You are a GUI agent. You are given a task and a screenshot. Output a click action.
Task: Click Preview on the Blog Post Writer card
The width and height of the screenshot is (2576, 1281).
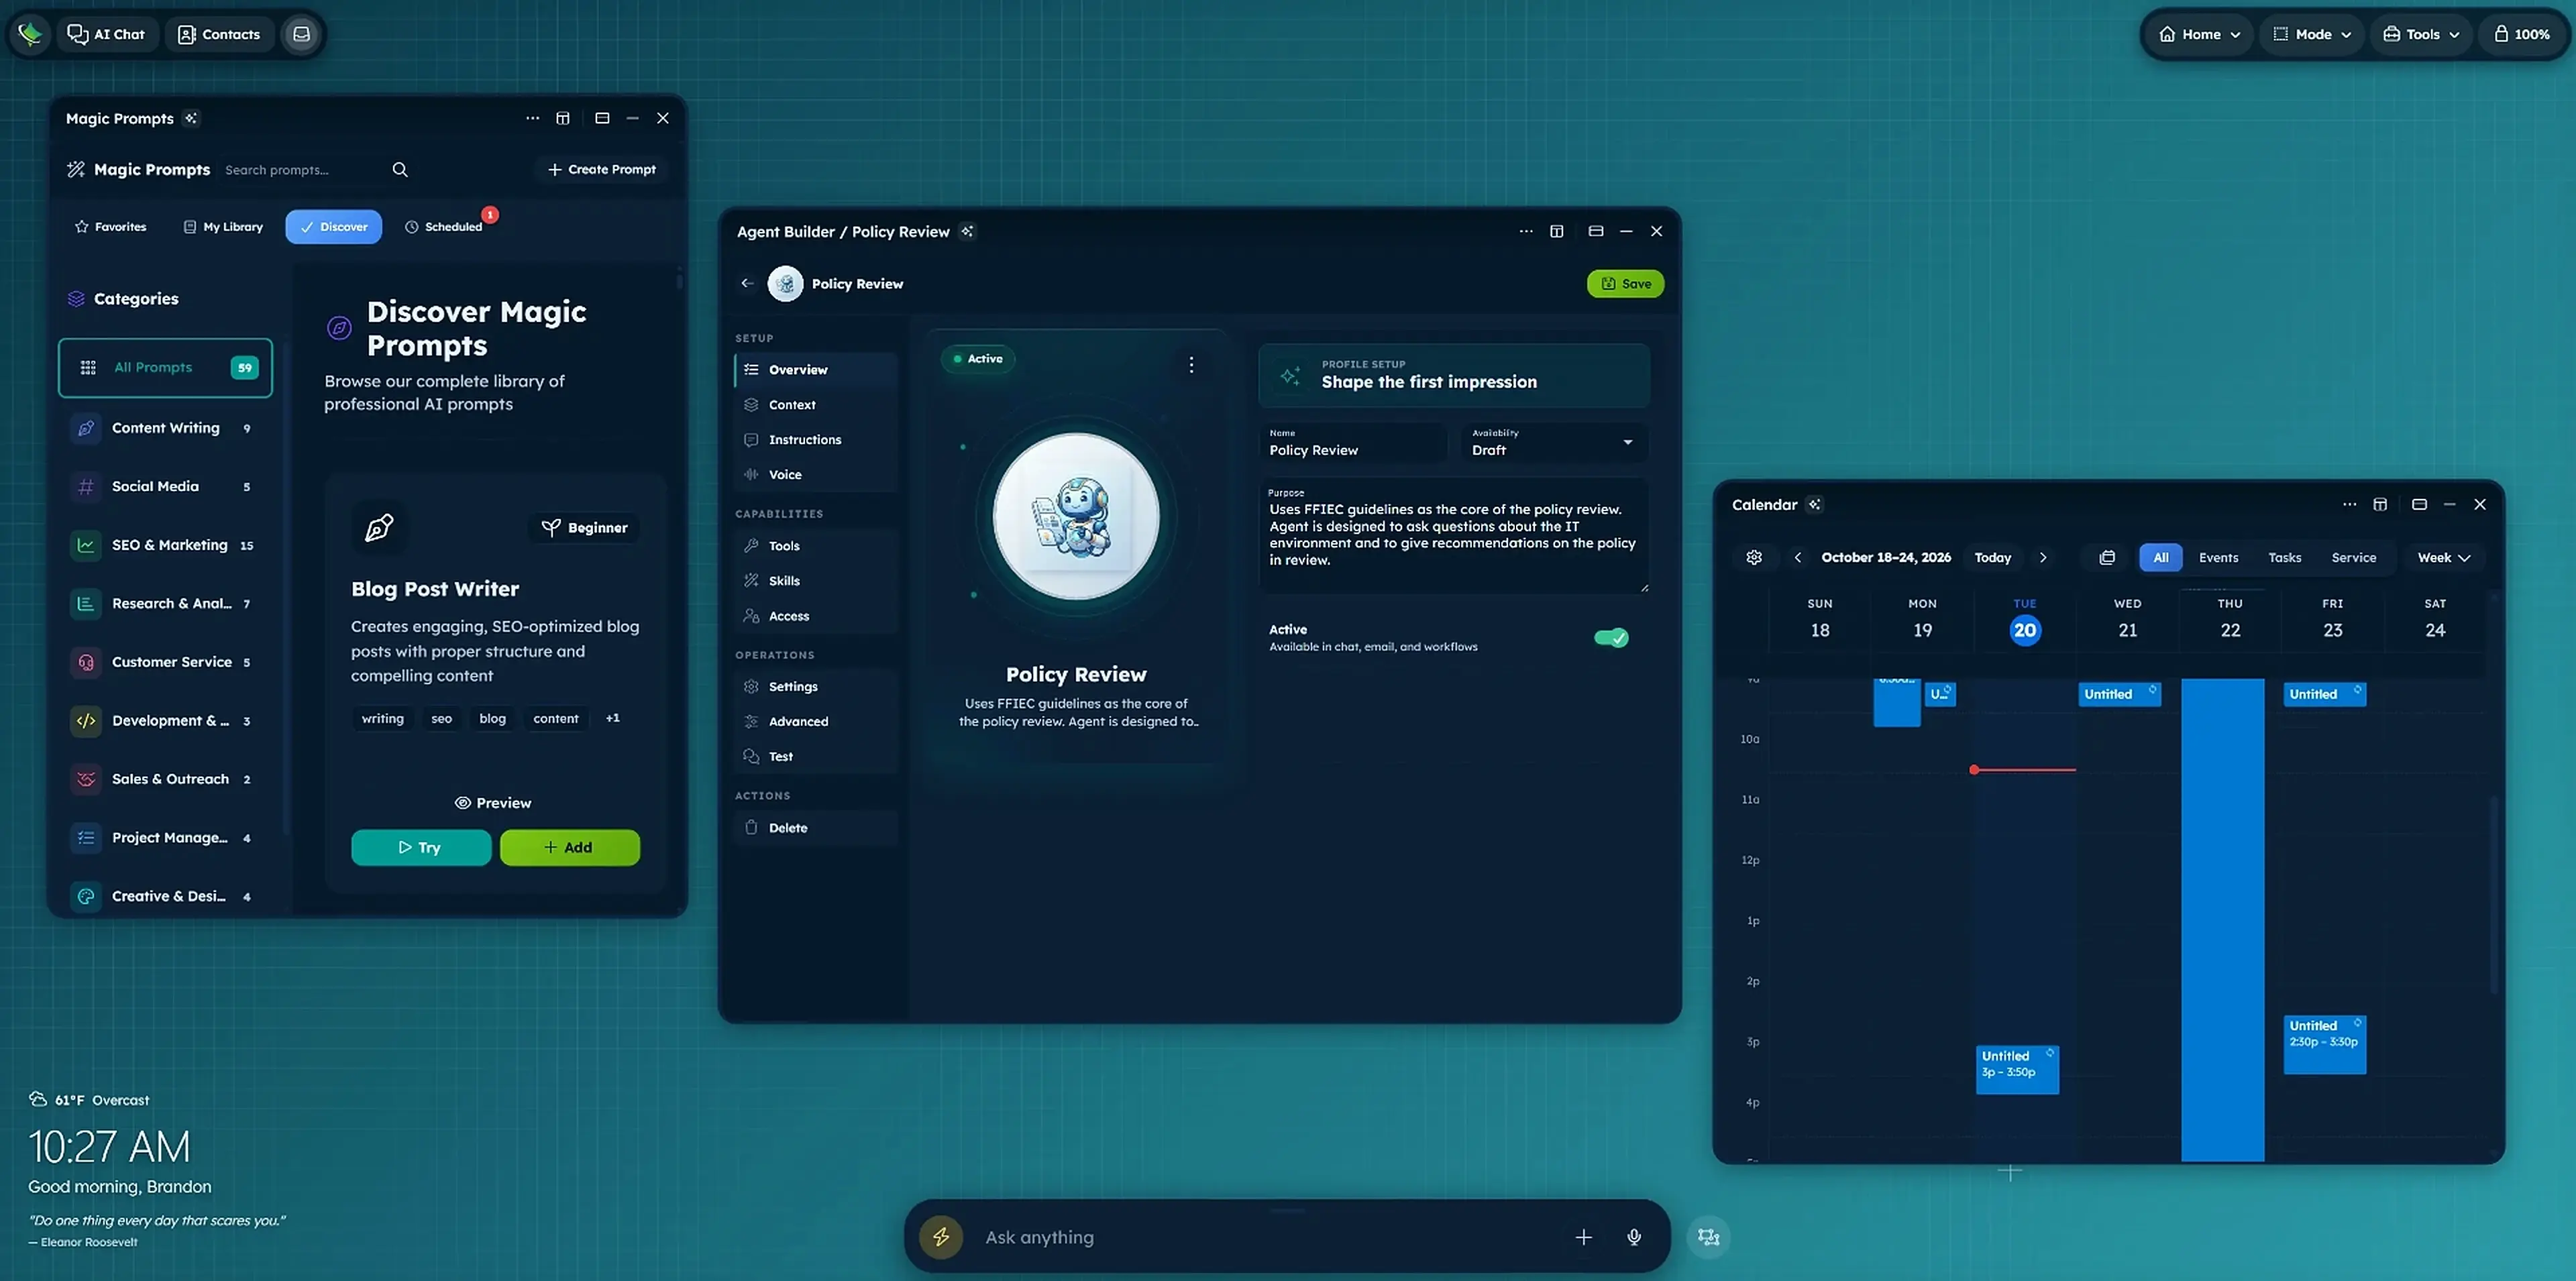[493, 803]
